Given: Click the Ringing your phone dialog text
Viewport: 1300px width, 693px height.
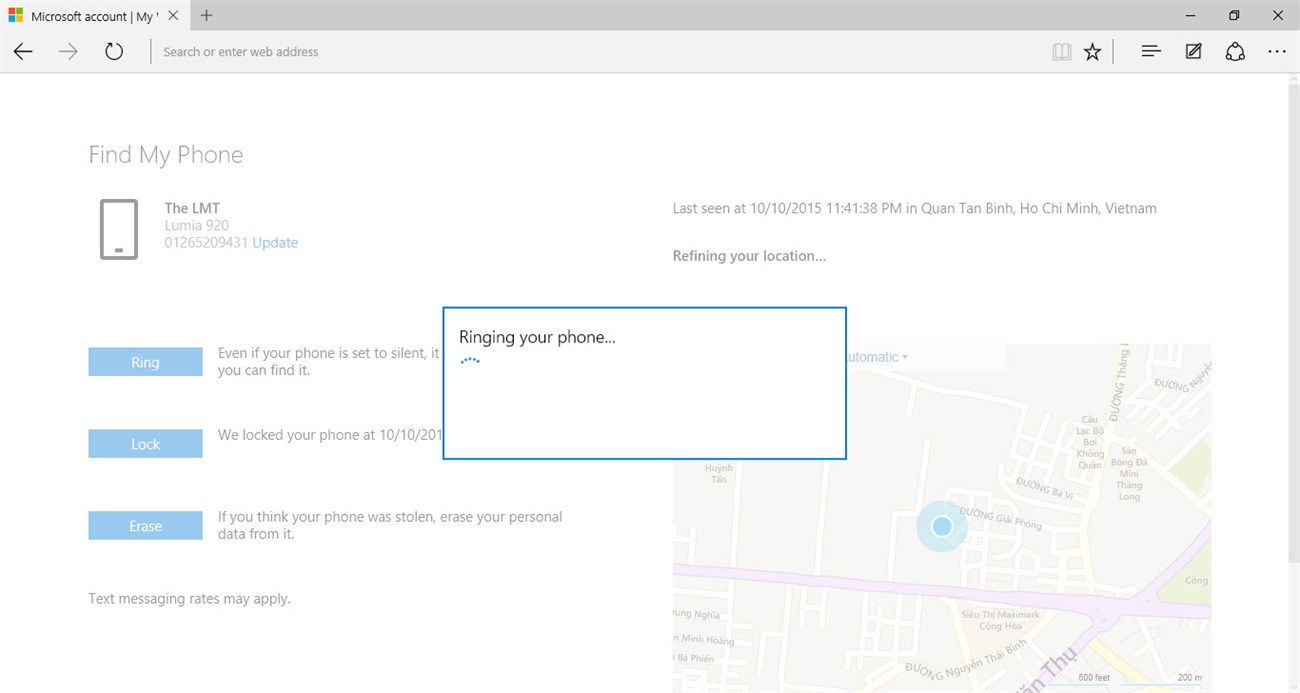Looking at the screenshot, I should tap(537, 337).
